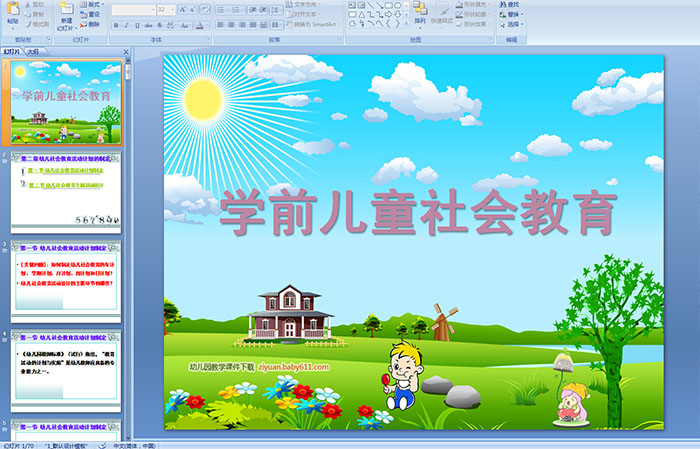Click the Clear Formatting eraser icon
The image size is (700, 449).
(x=205, y=9)
